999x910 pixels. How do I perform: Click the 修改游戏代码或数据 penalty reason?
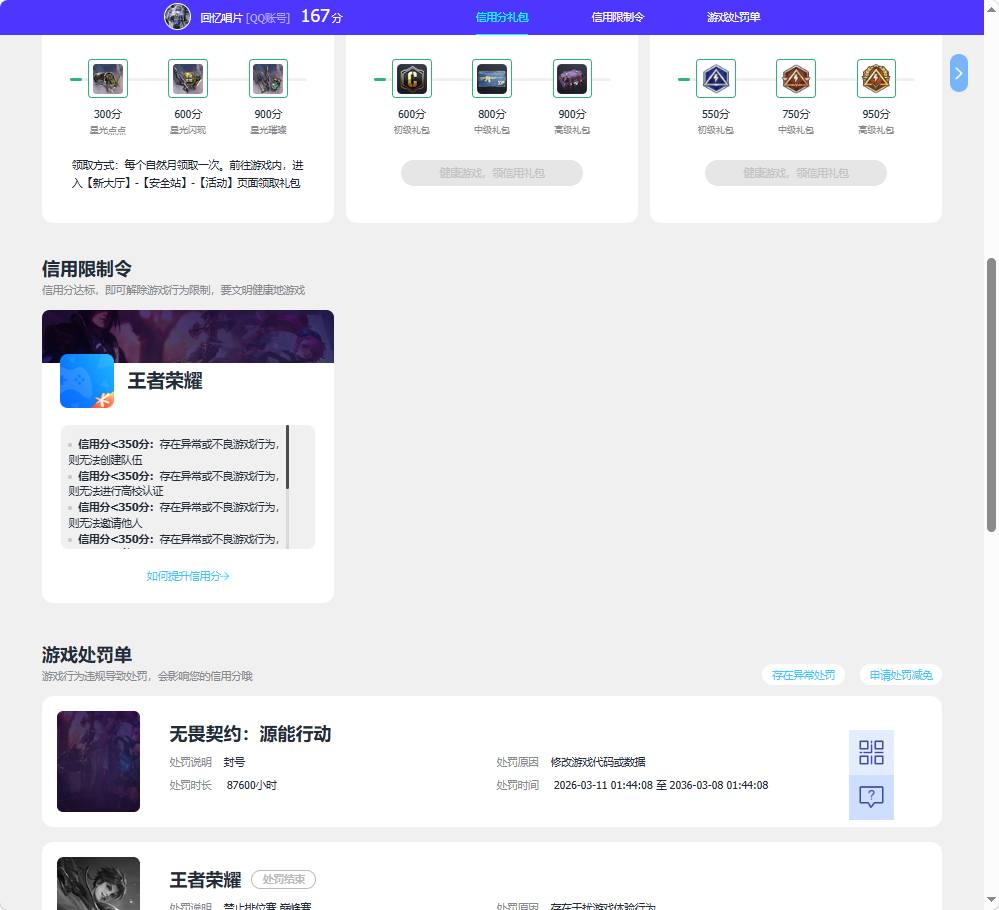[x=598, y=762]
